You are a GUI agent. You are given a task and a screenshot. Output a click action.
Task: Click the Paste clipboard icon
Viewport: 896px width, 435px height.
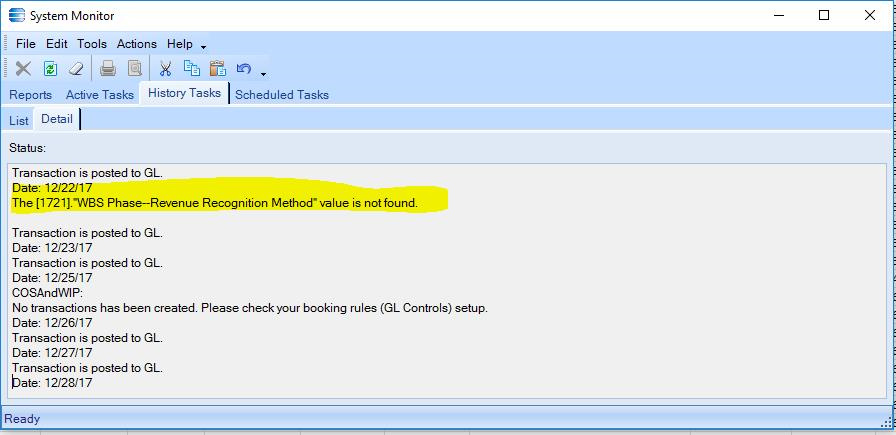(x=218, y=69)
